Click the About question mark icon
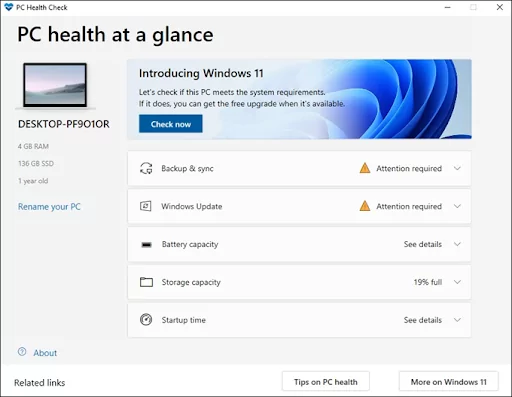The width and height of the screenshot is (512, 397). 22,352
